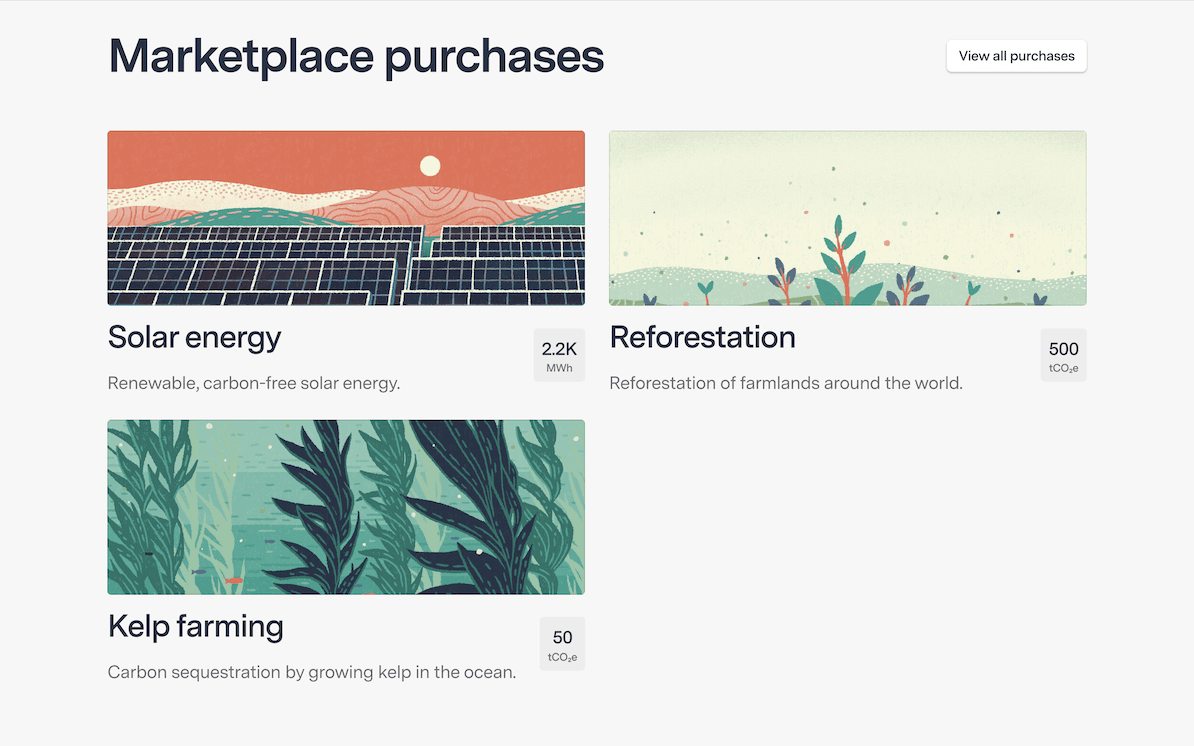This screenshot has height=746, width=1194.
Task: Click the orange fish in kelp illustration
Action: click(x=233, y=580)
